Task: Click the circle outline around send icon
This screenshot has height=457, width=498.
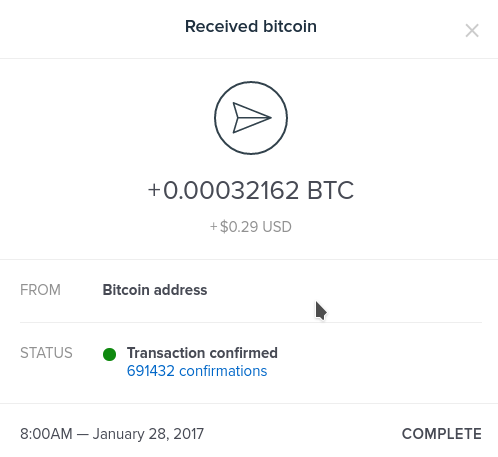Action: point(251,118)
